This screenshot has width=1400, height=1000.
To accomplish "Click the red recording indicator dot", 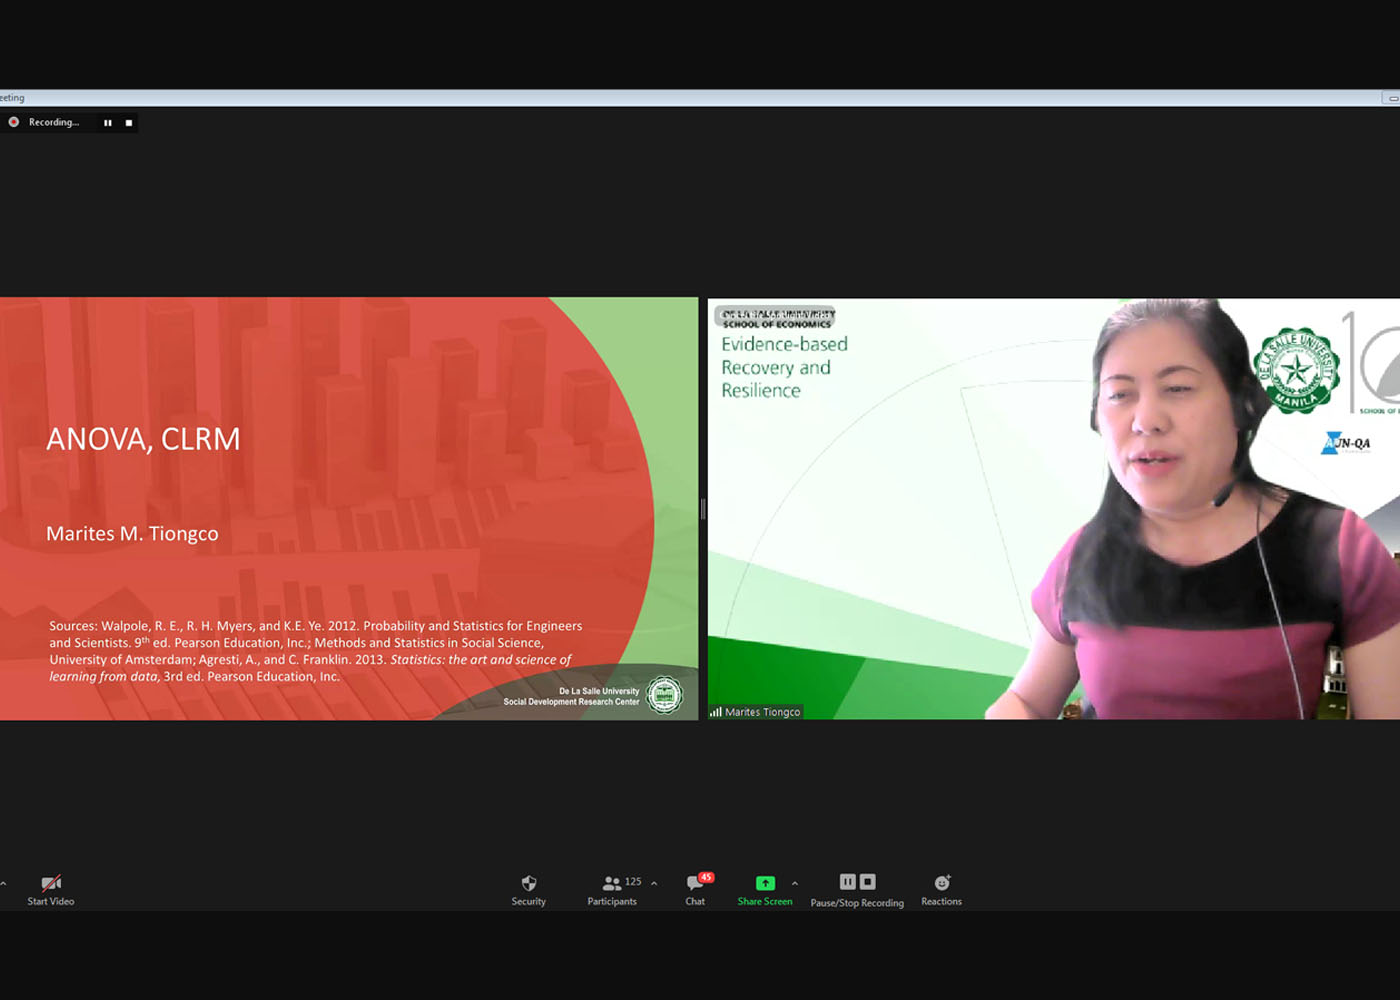I will click(14, 122).
